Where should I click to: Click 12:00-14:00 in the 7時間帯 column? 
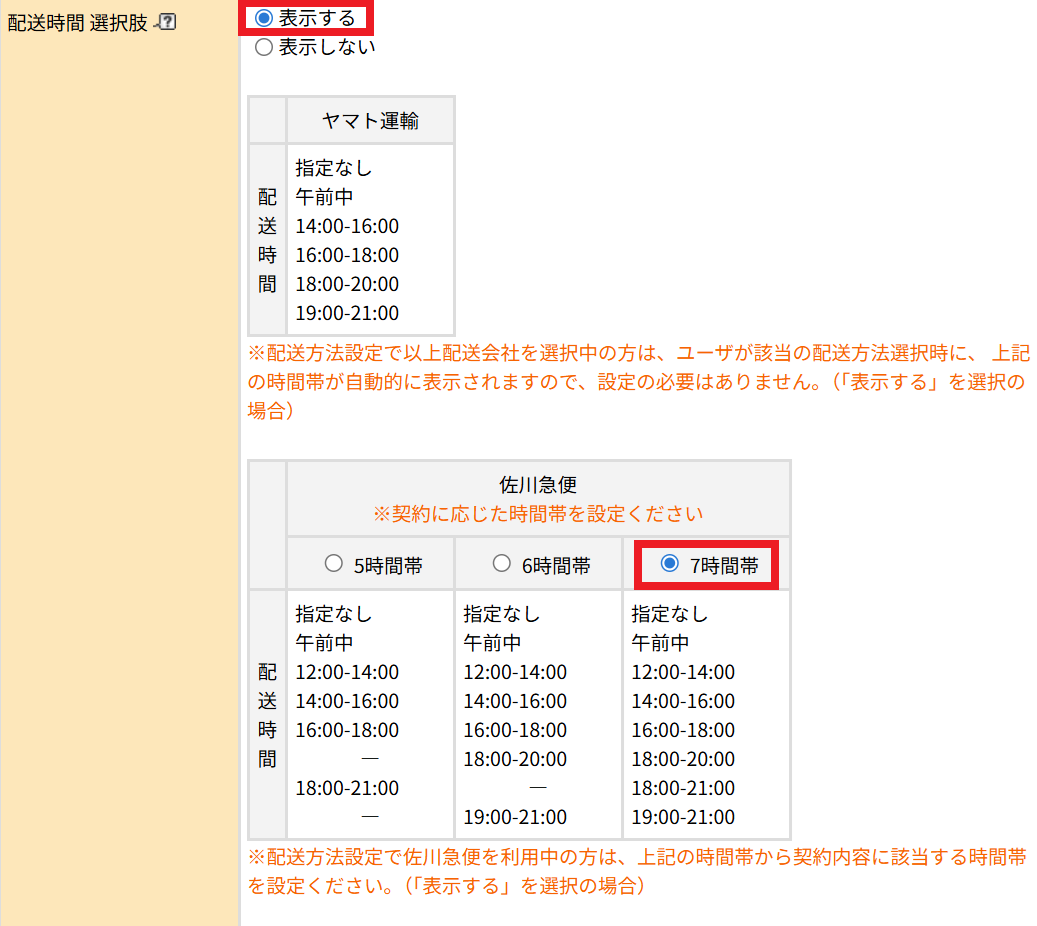683,672
